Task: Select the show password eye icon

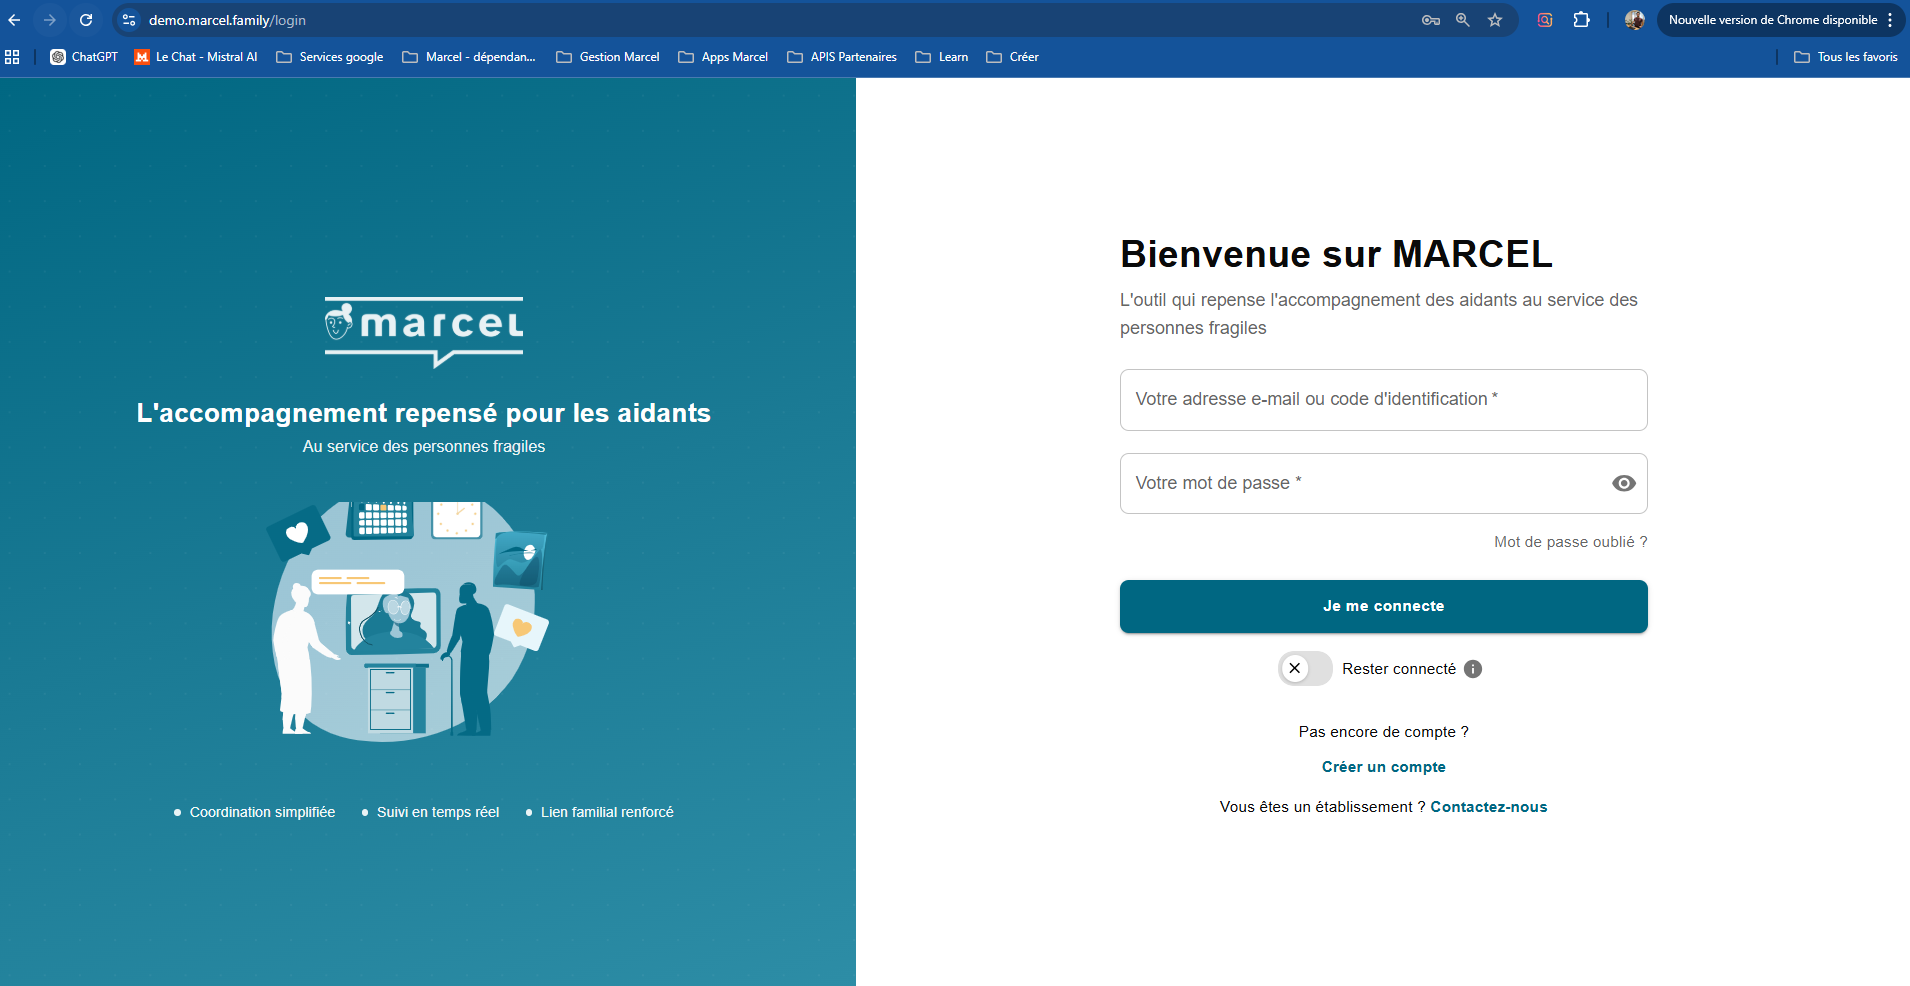Action: click(1623, 483)
